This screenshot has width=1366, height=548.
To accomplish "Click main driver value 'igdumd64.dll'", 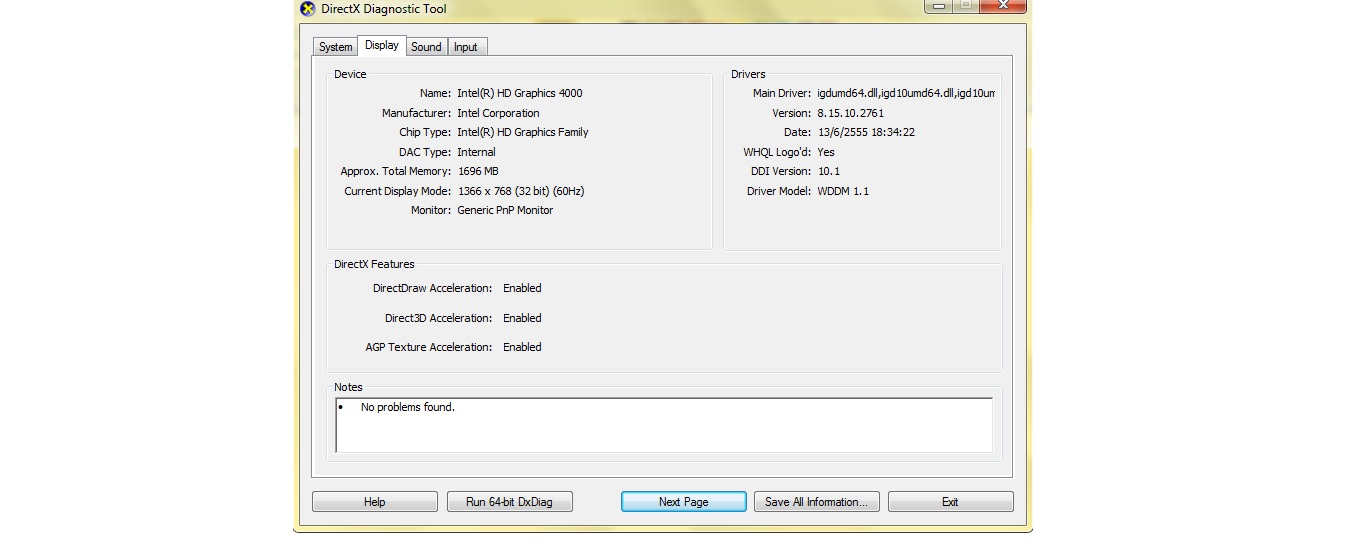I will click(906, 93).
